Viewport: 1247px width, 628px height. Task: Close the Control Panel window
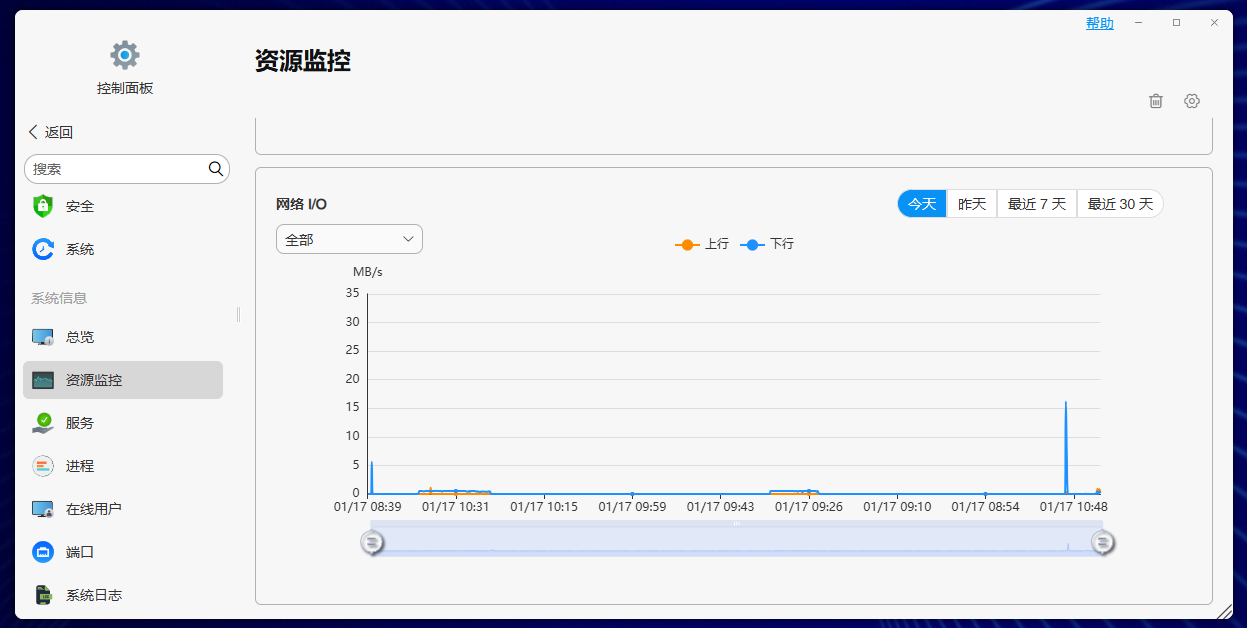1214,23
